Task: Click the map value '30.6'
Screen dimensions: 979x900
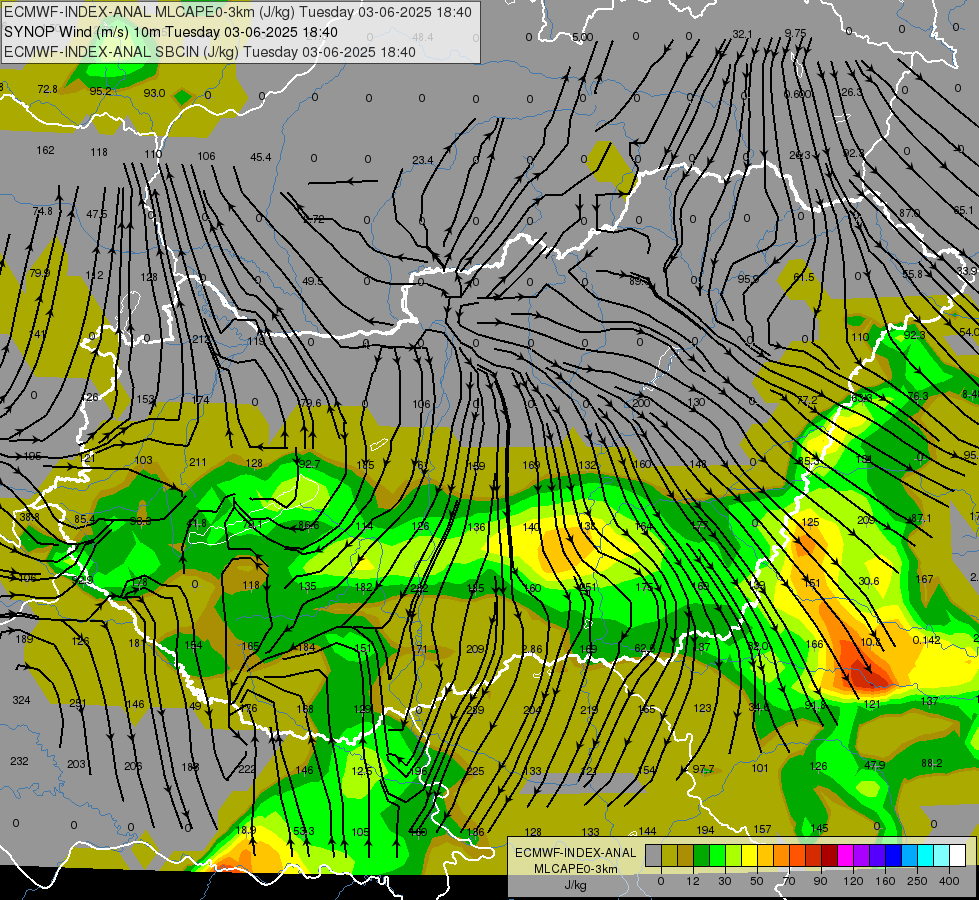Action: [868, 581]
